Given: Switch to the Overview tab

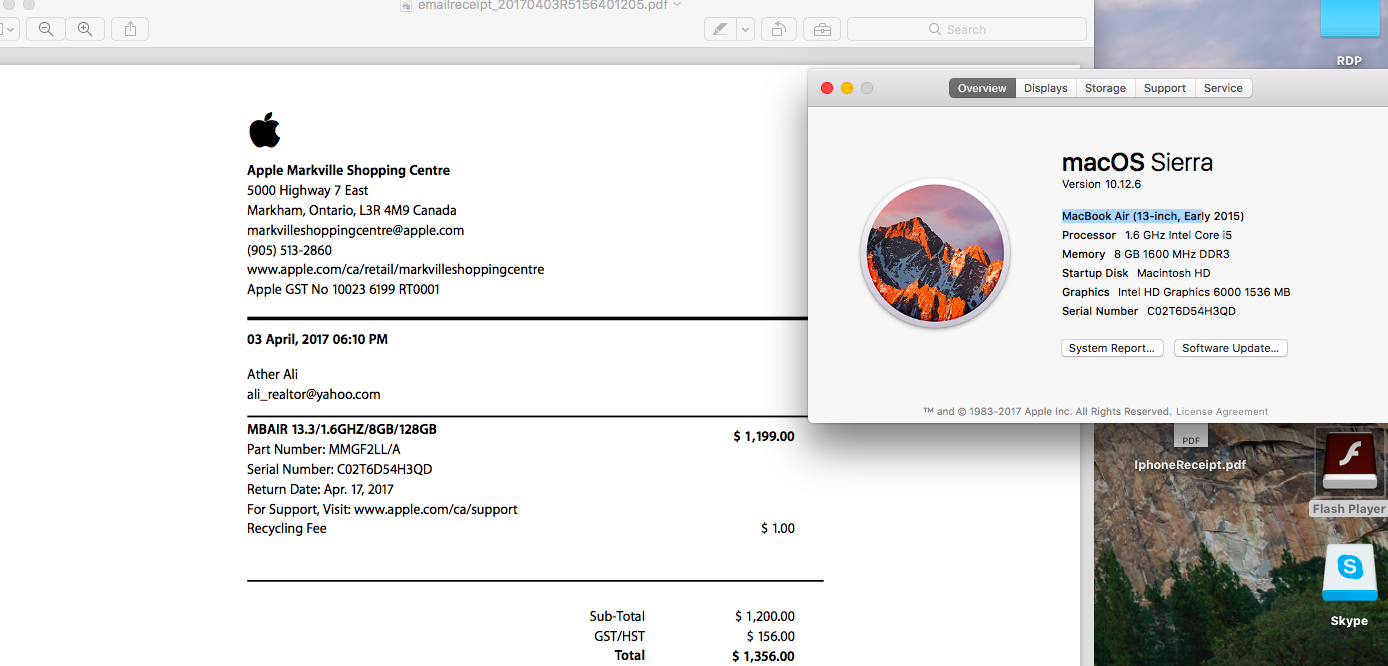Looking at the screenshot, I should (x=982, y=88).
